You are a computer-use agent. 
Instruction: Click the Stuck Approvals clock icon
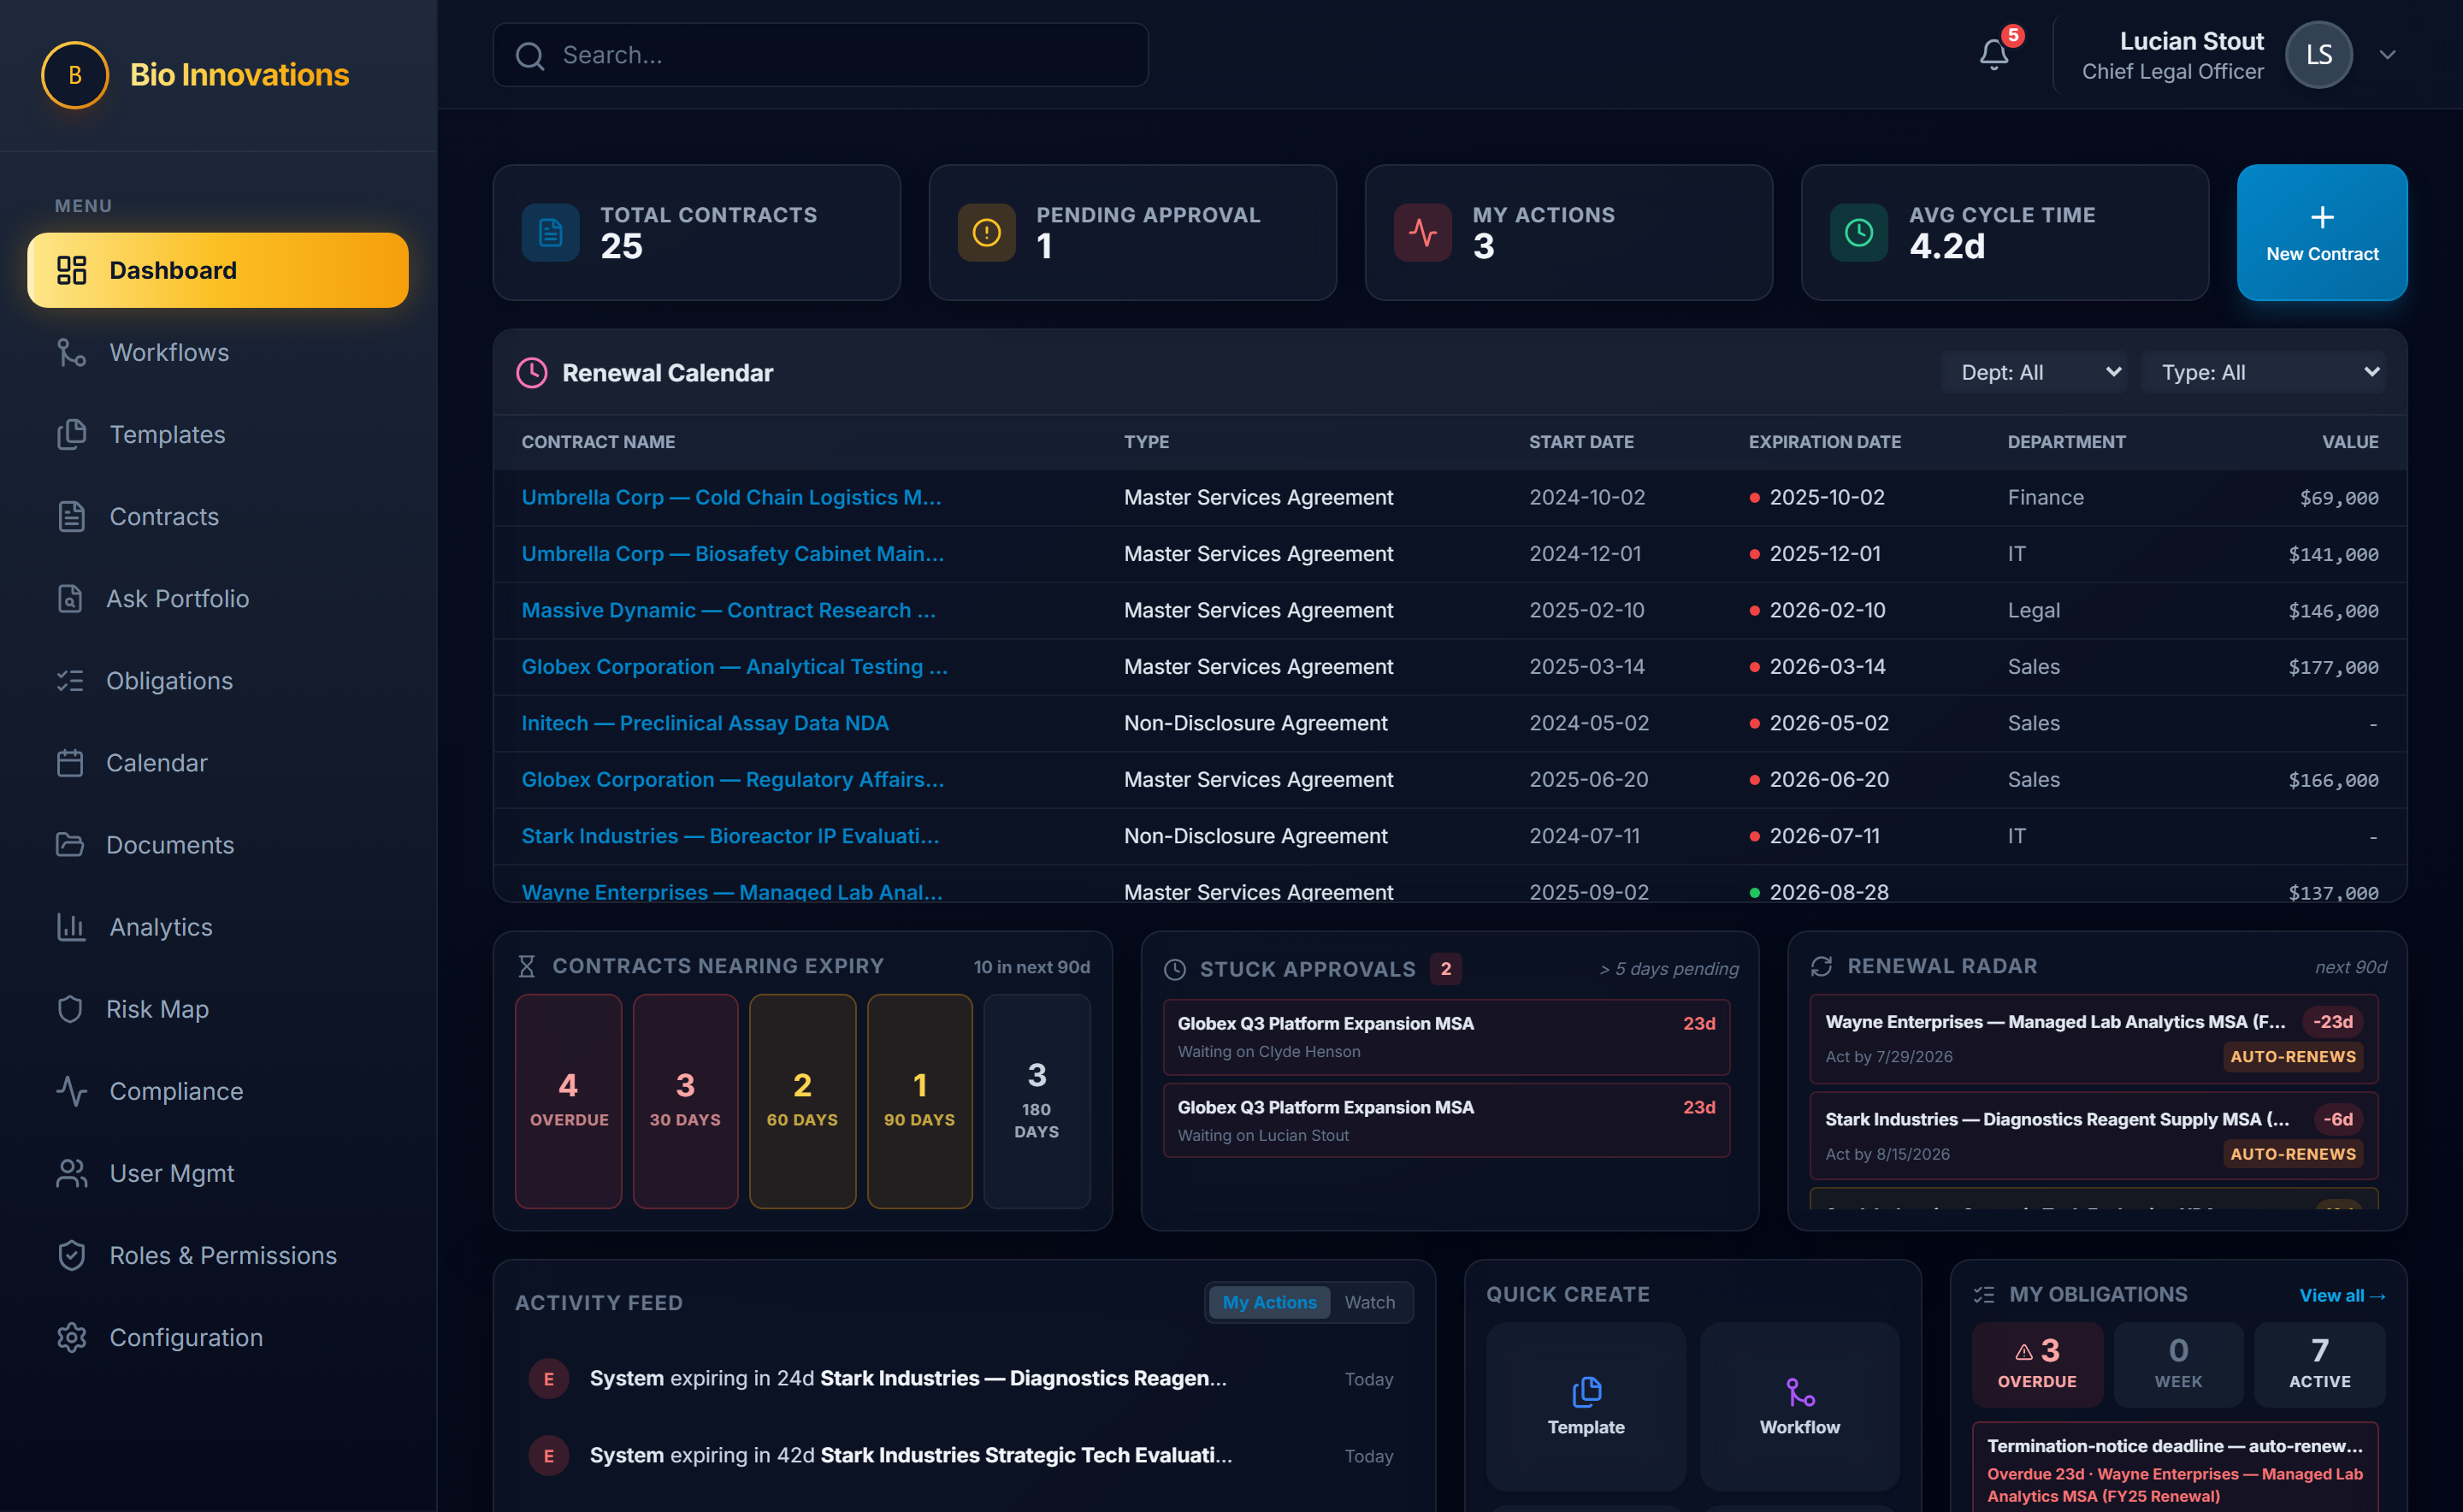pos(1175,969)
